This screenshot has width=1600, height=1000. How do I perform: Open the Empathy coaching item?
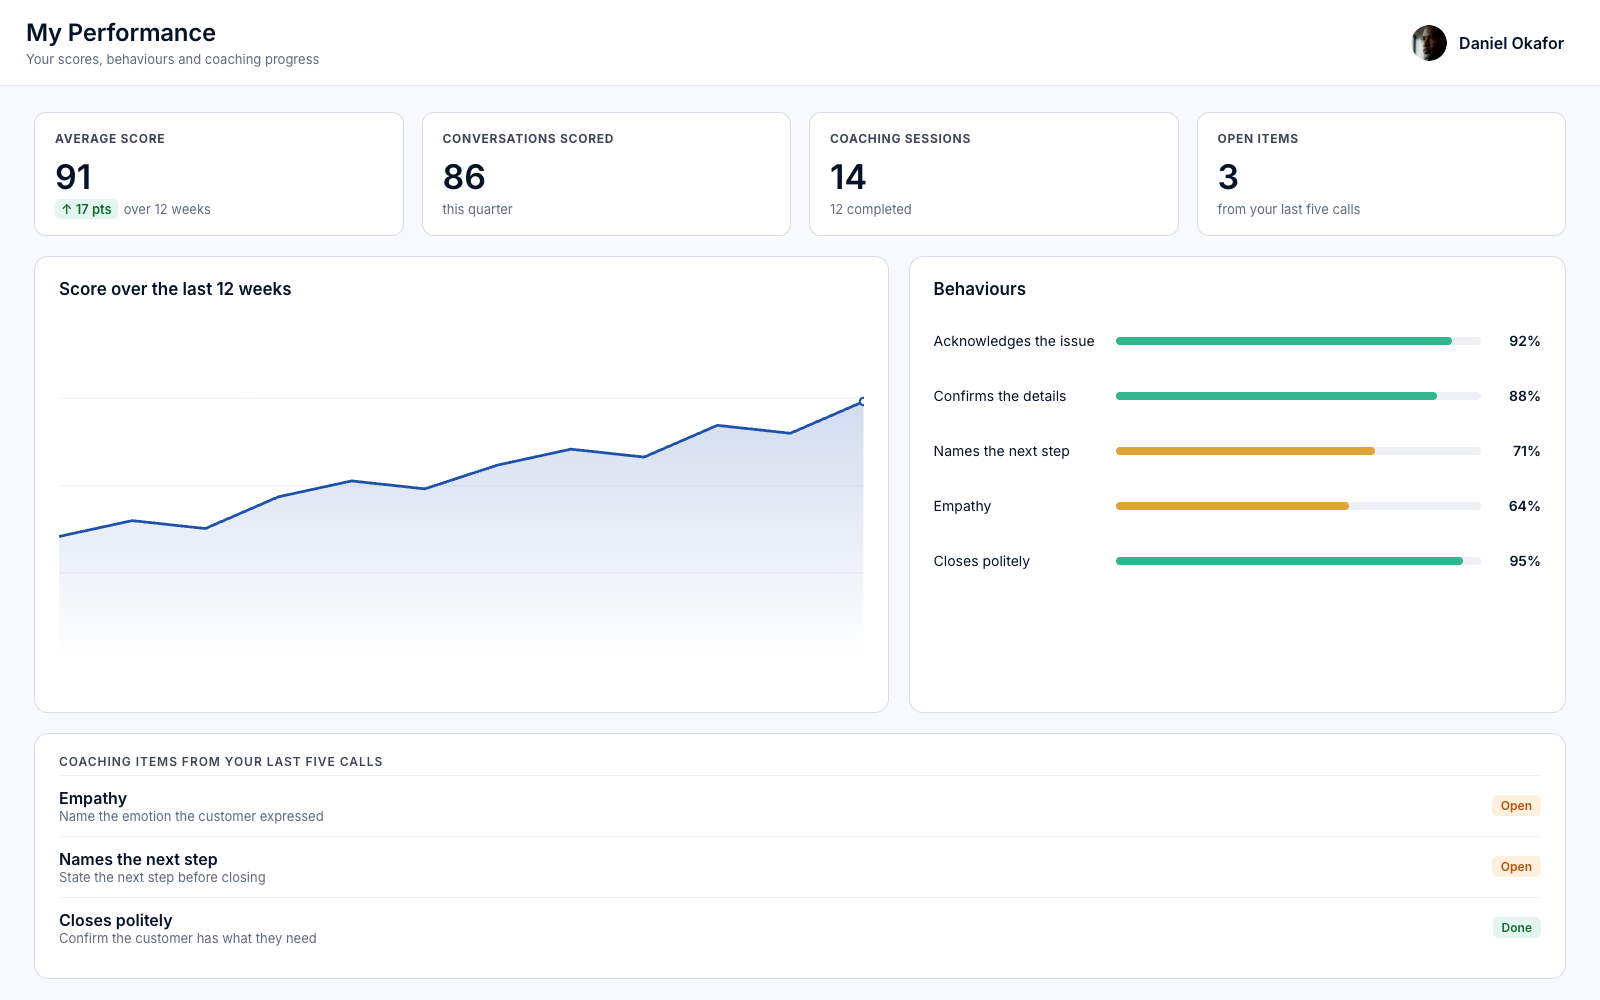(x=800, y=806)
